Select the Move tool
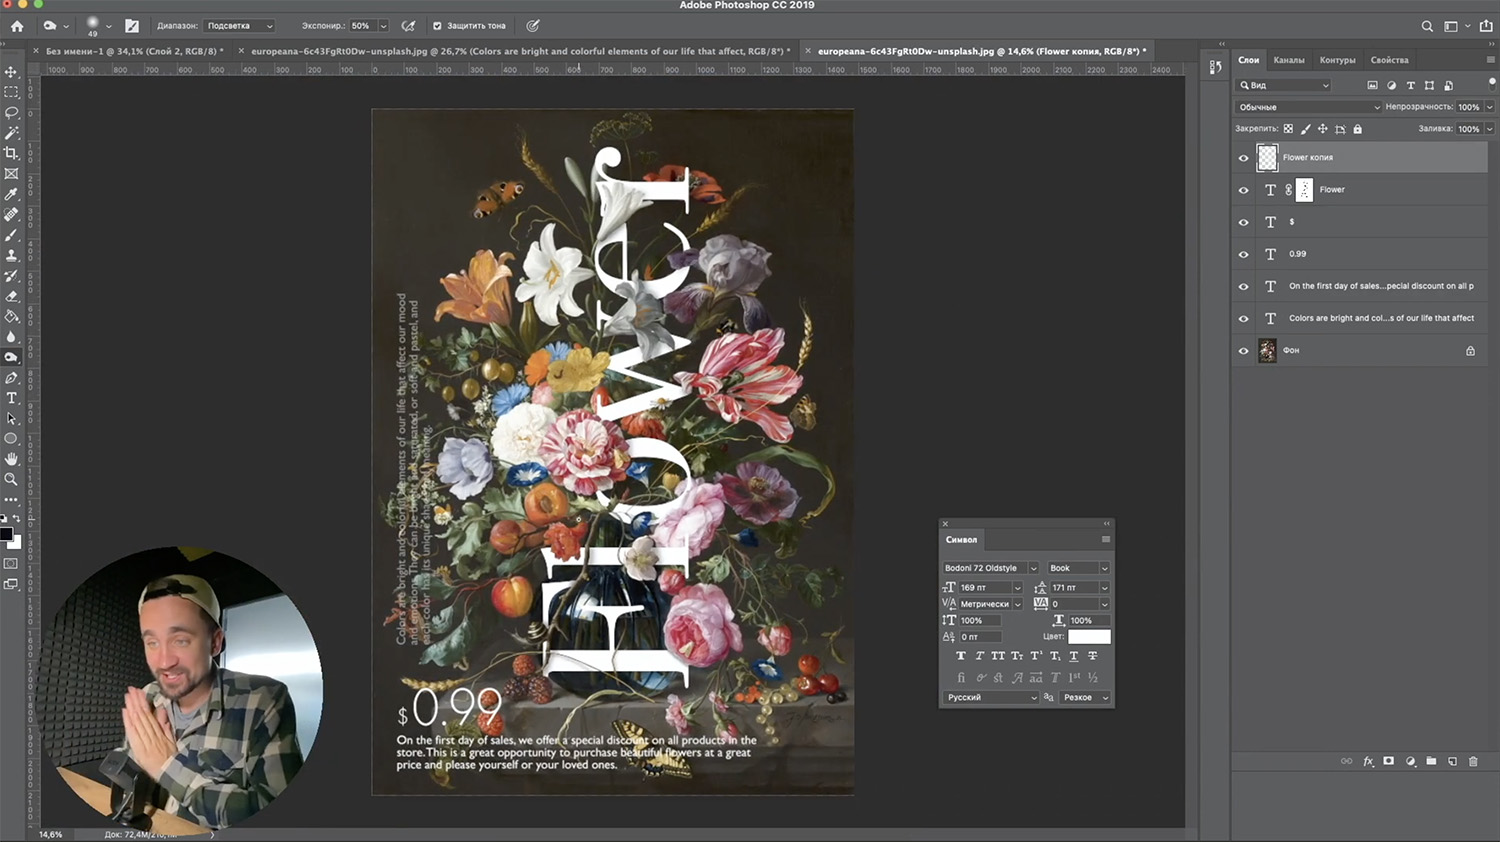 point(11,72)
